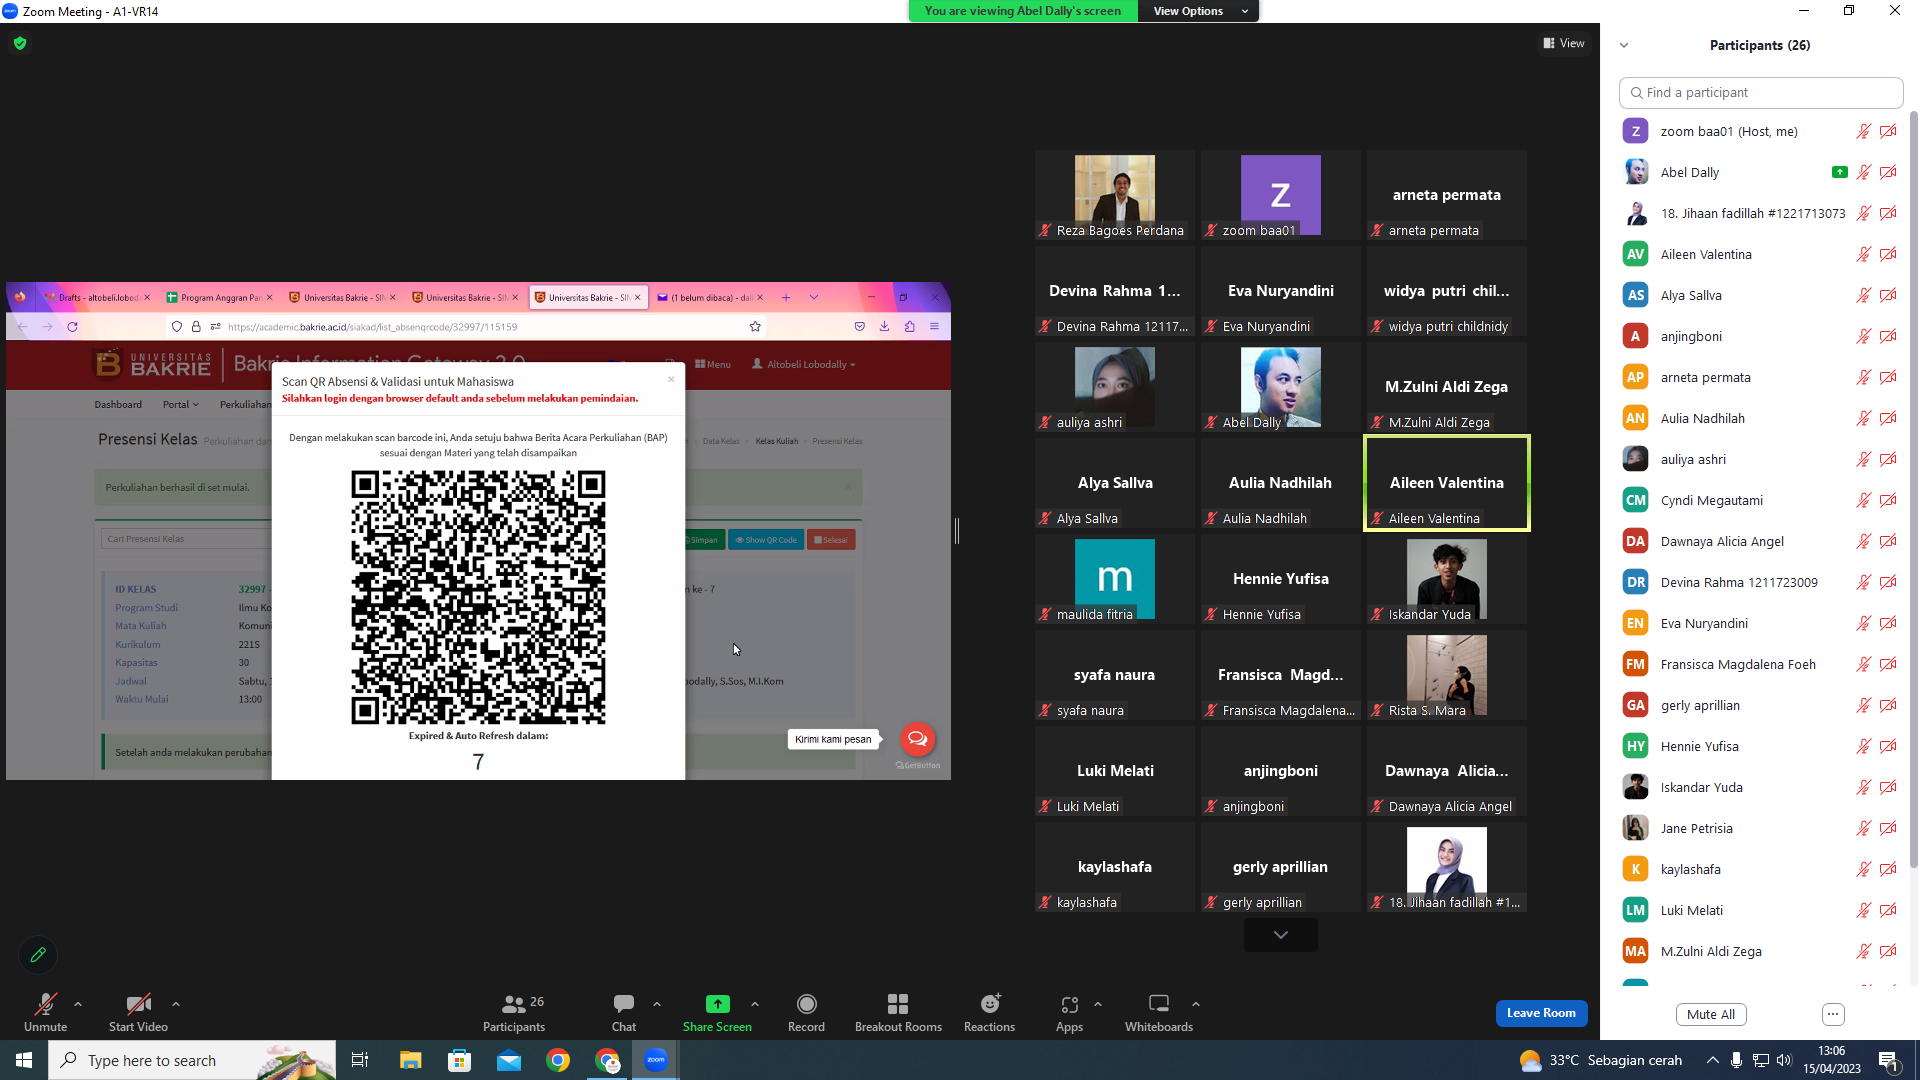Click the Find a participant search field
Screen dimensions: 1920x1080
tap(1761, 92)
